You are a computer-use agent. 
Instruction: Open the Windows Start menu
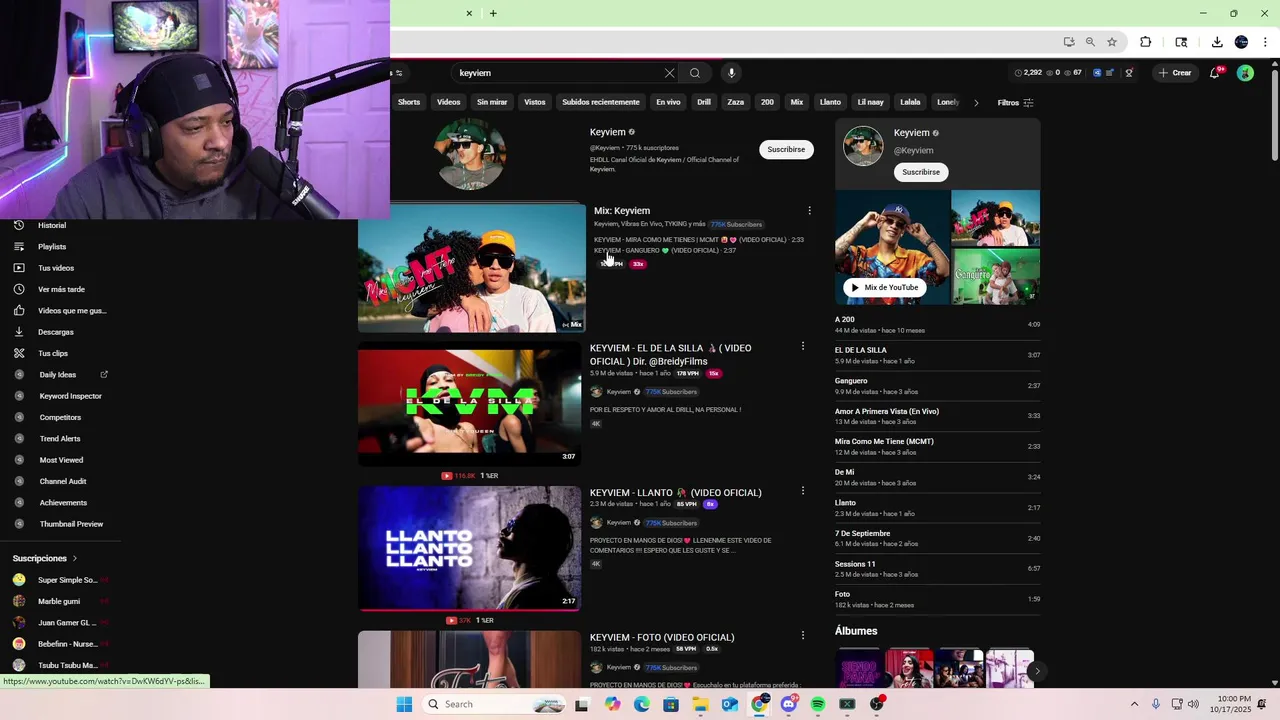404,704
